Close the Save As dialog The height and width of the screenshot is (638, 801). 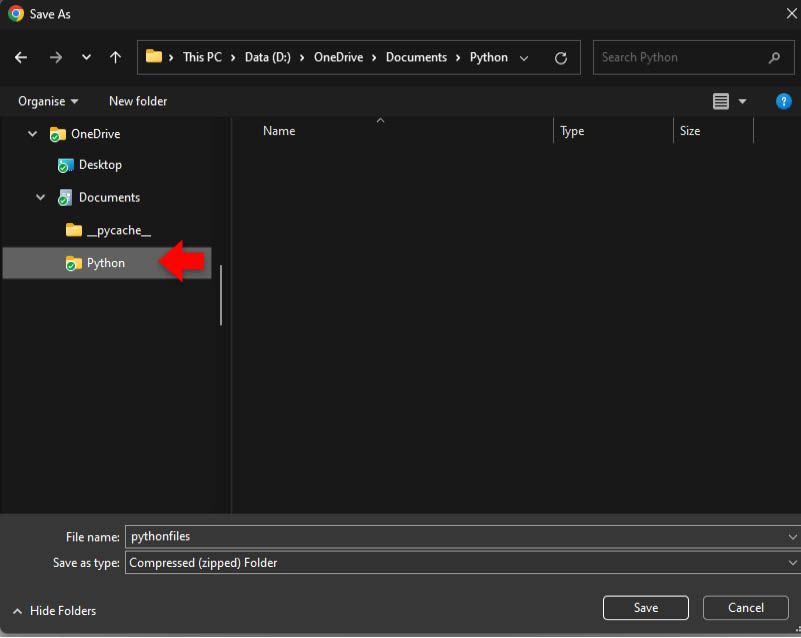point(791,14)
